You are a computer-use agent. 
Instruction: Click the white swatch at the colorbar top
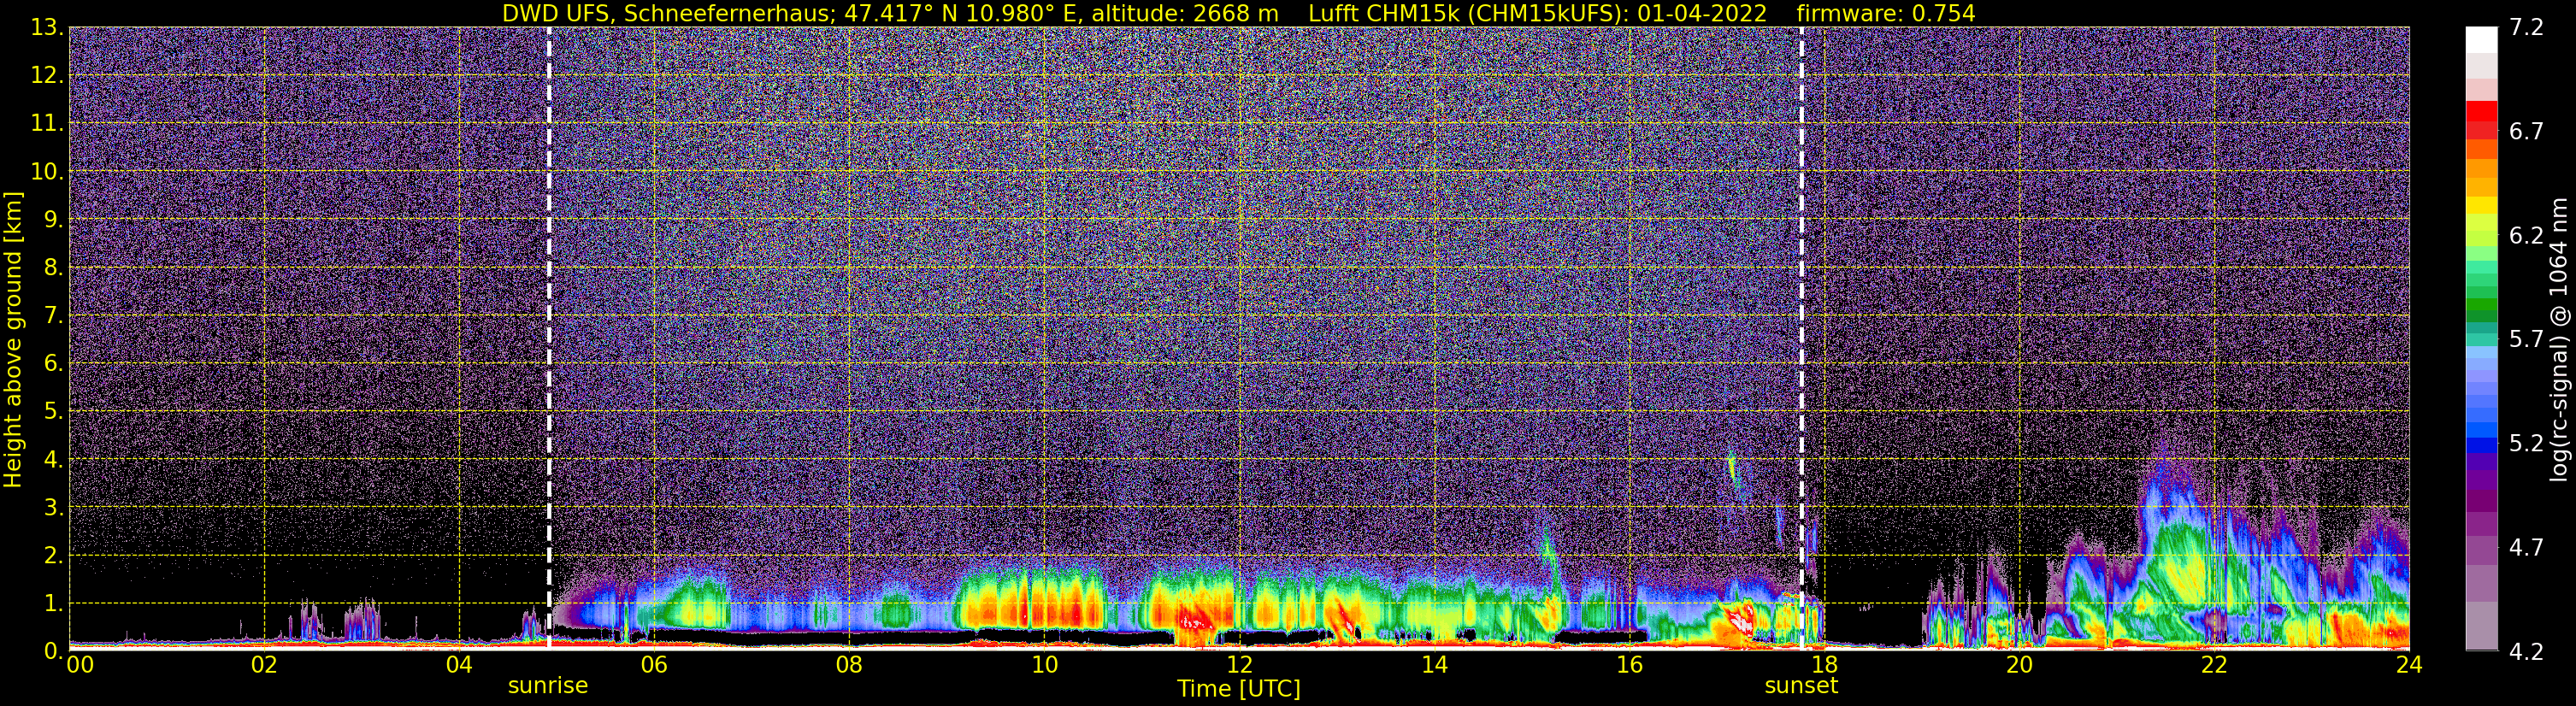(x=2481, y=39)
